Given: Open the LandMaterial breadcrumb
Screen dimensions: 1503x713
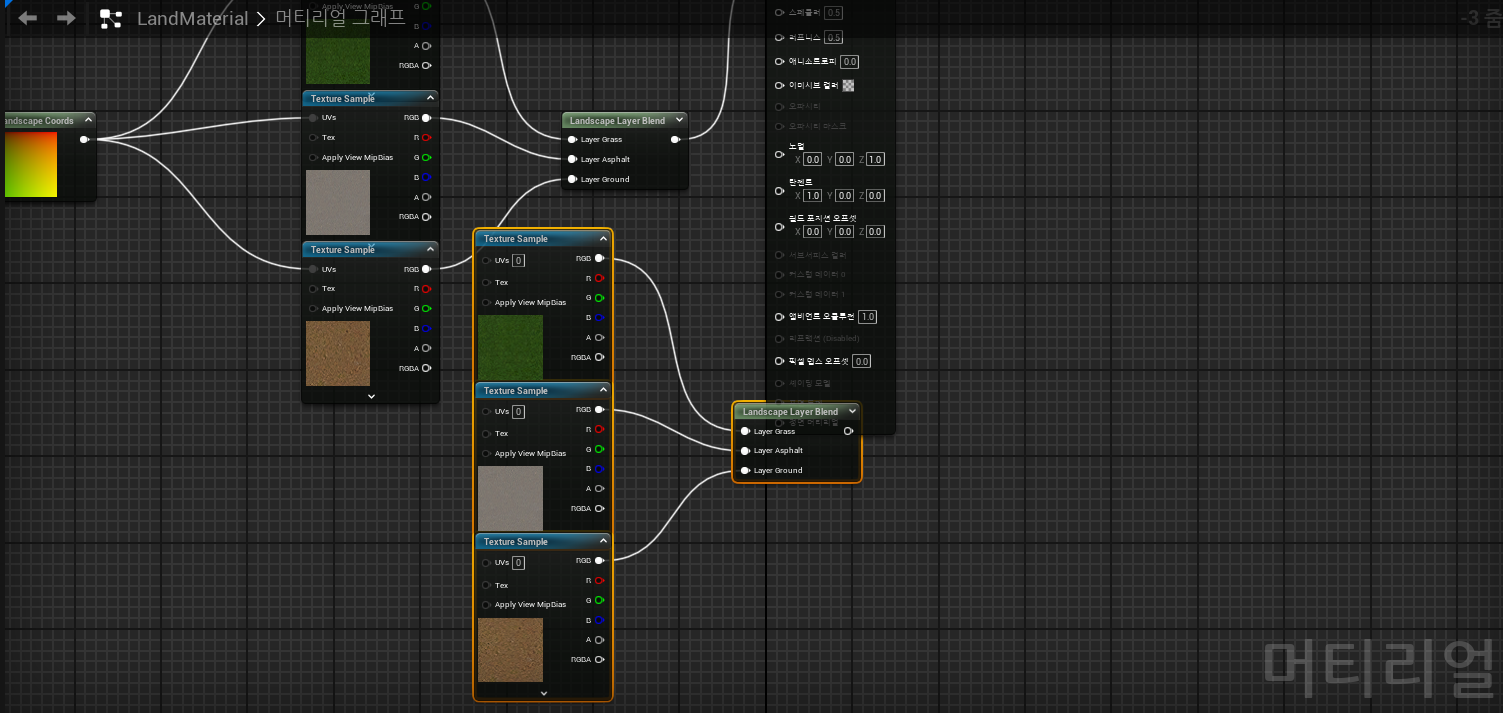Looking at the screenshot, I should [192, 18].
